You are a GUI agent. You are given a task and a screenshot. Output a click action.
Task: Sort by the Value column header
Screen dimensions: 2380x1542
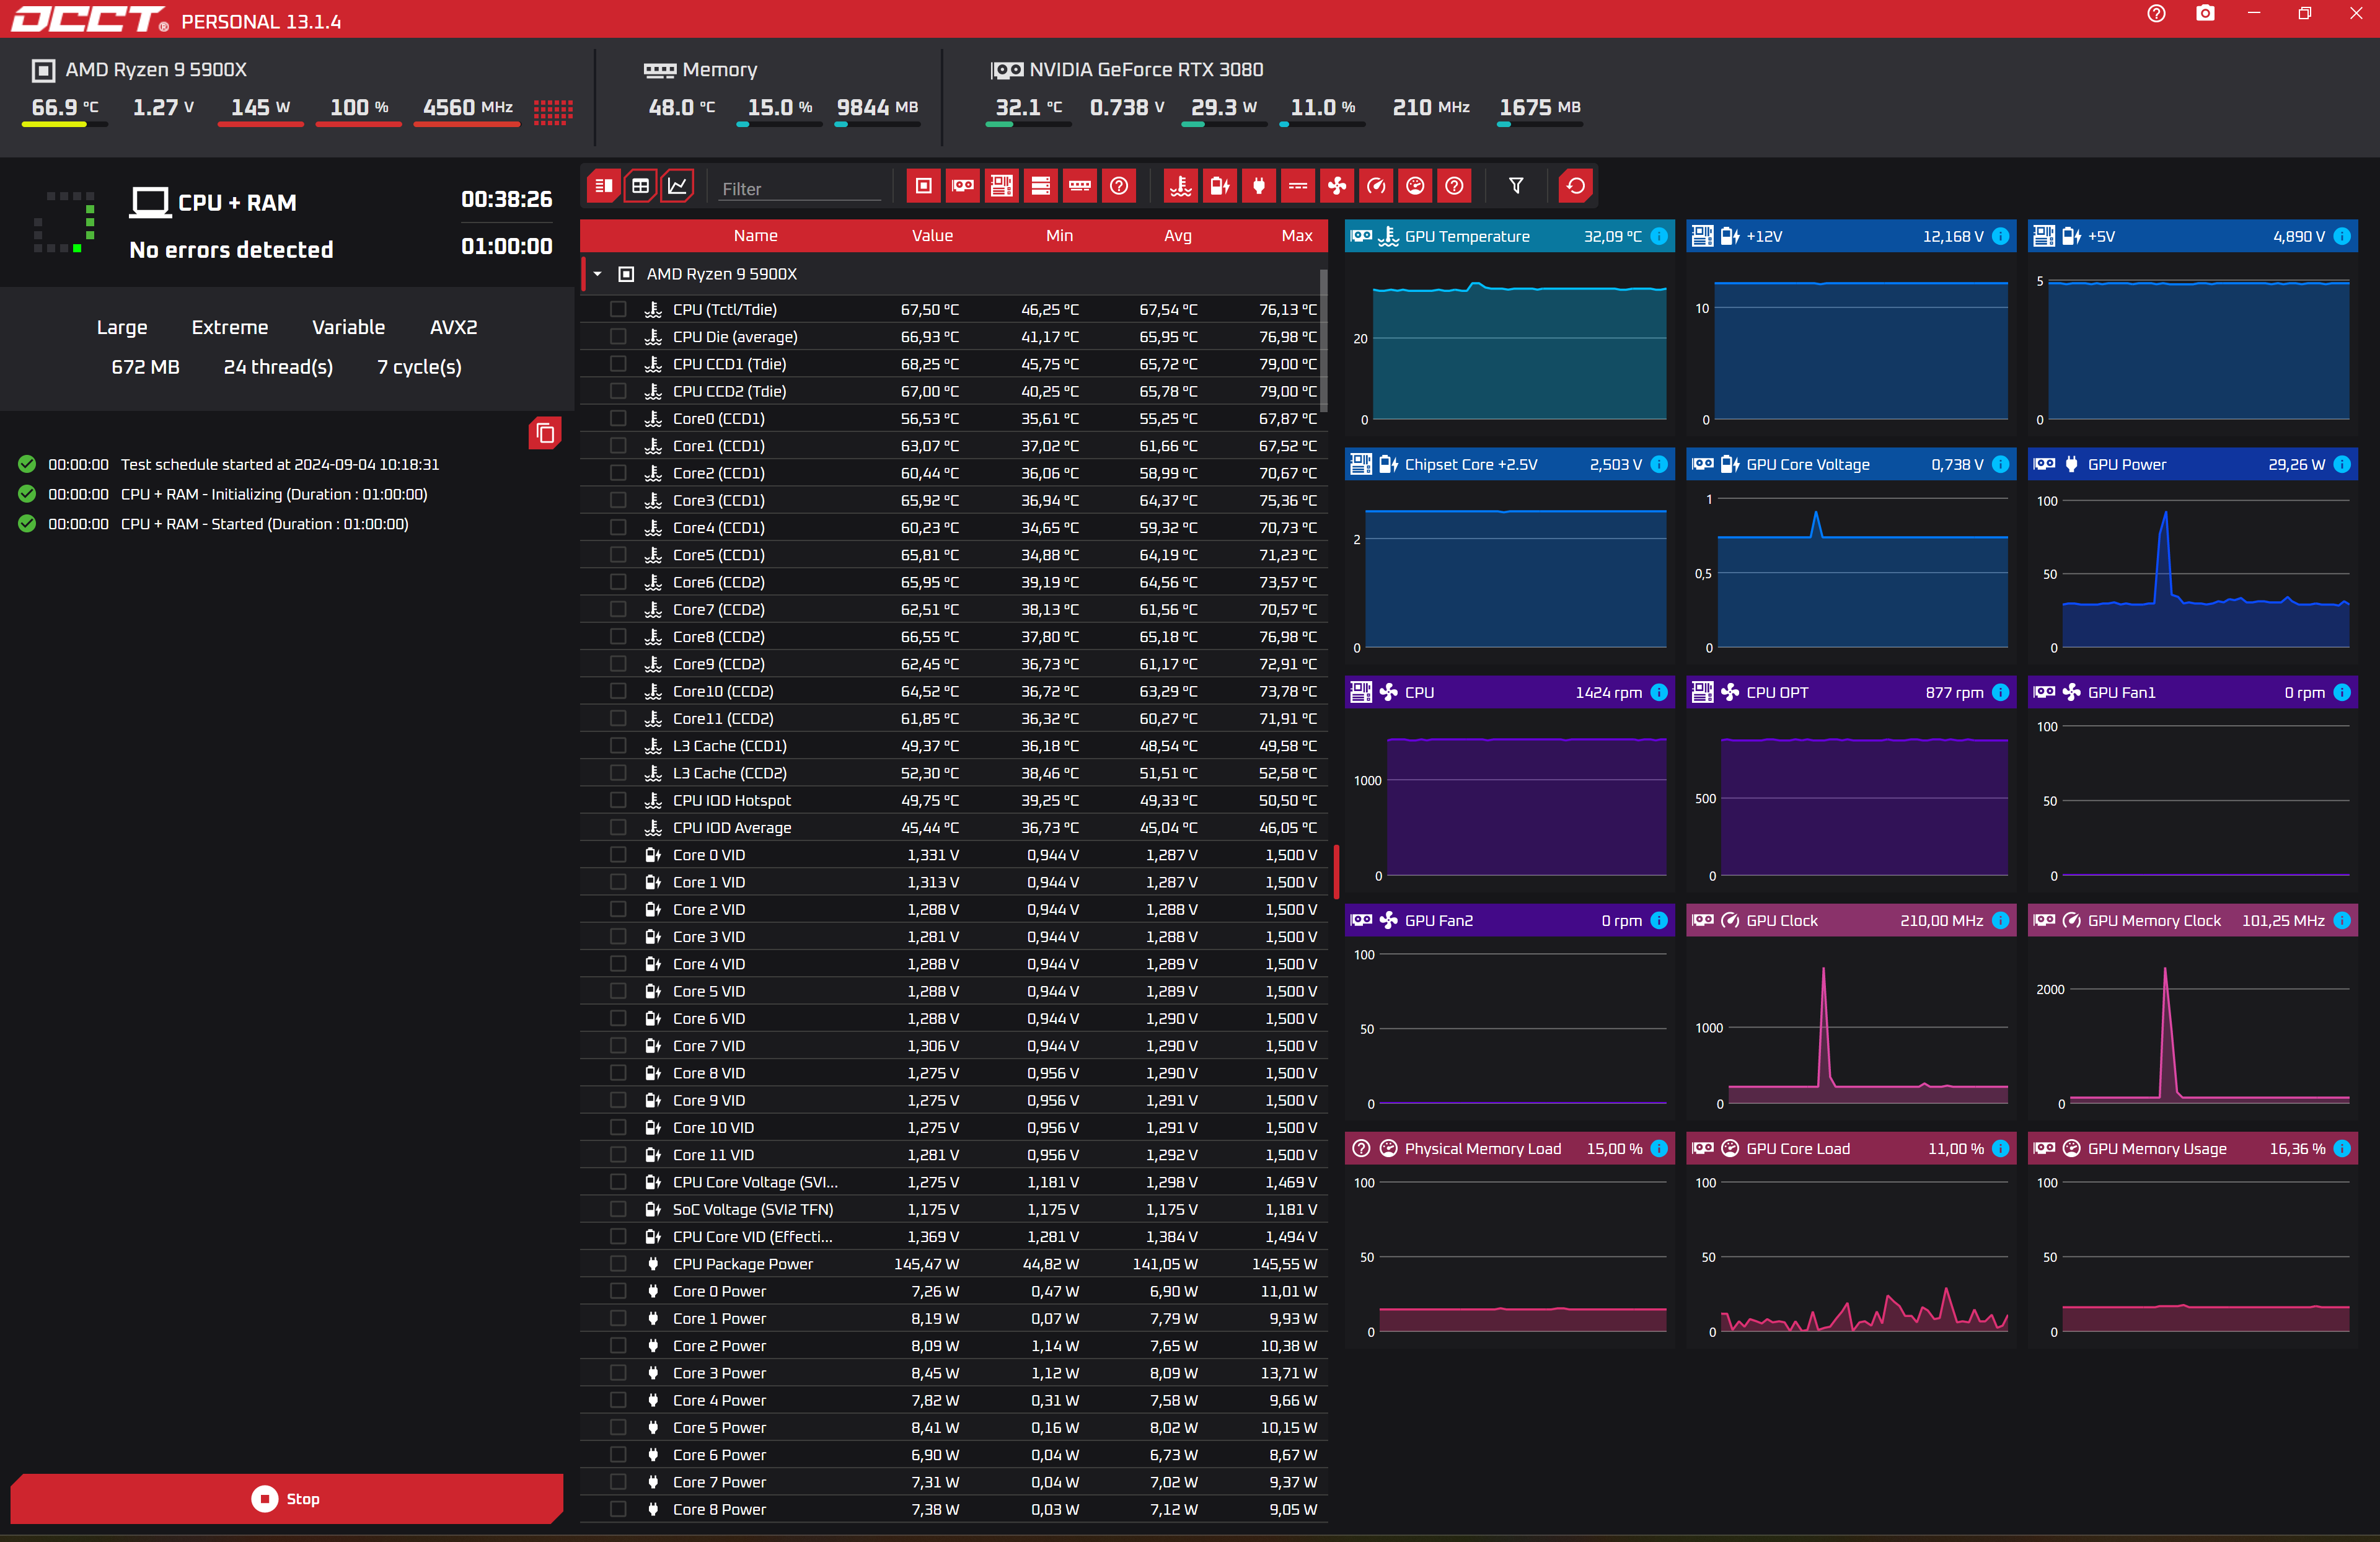pos(931,236)
